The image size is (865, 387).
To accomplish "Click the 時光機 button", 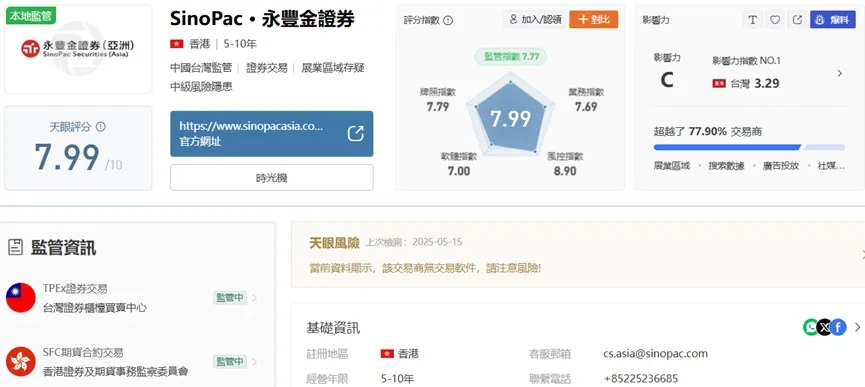I will [x=271, y=178].
